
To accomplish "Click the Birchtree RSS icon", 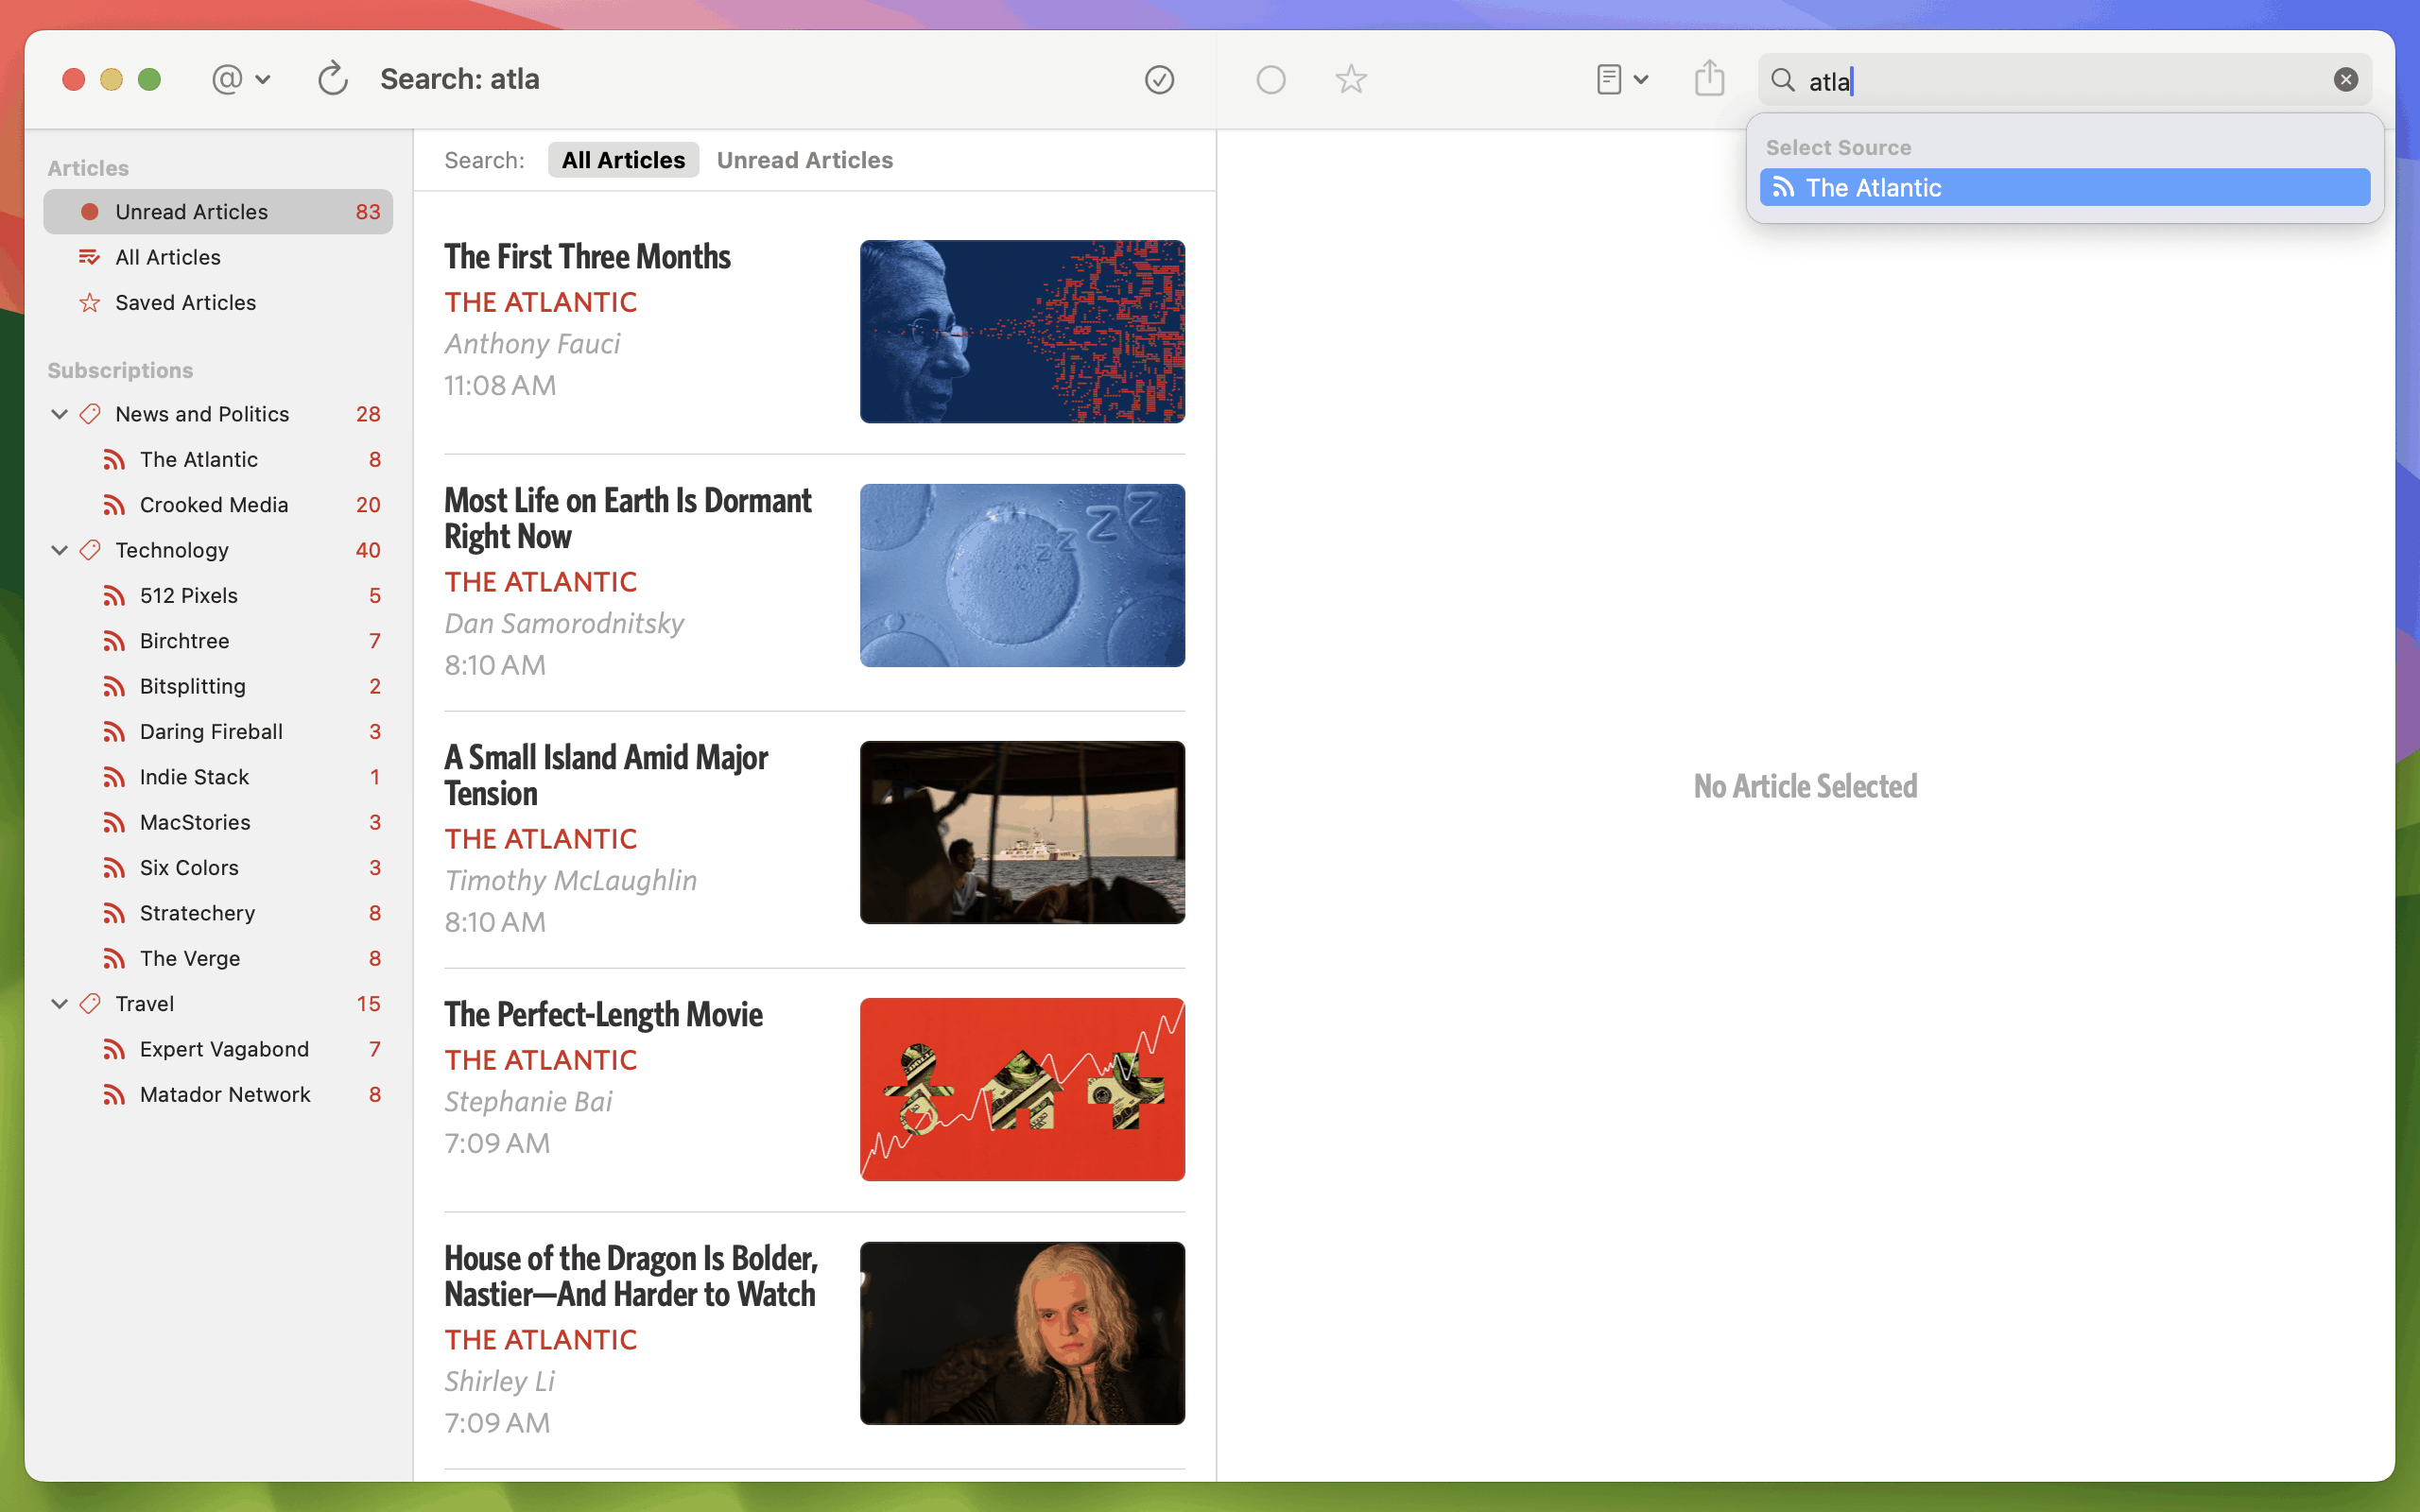I will 114,641.
